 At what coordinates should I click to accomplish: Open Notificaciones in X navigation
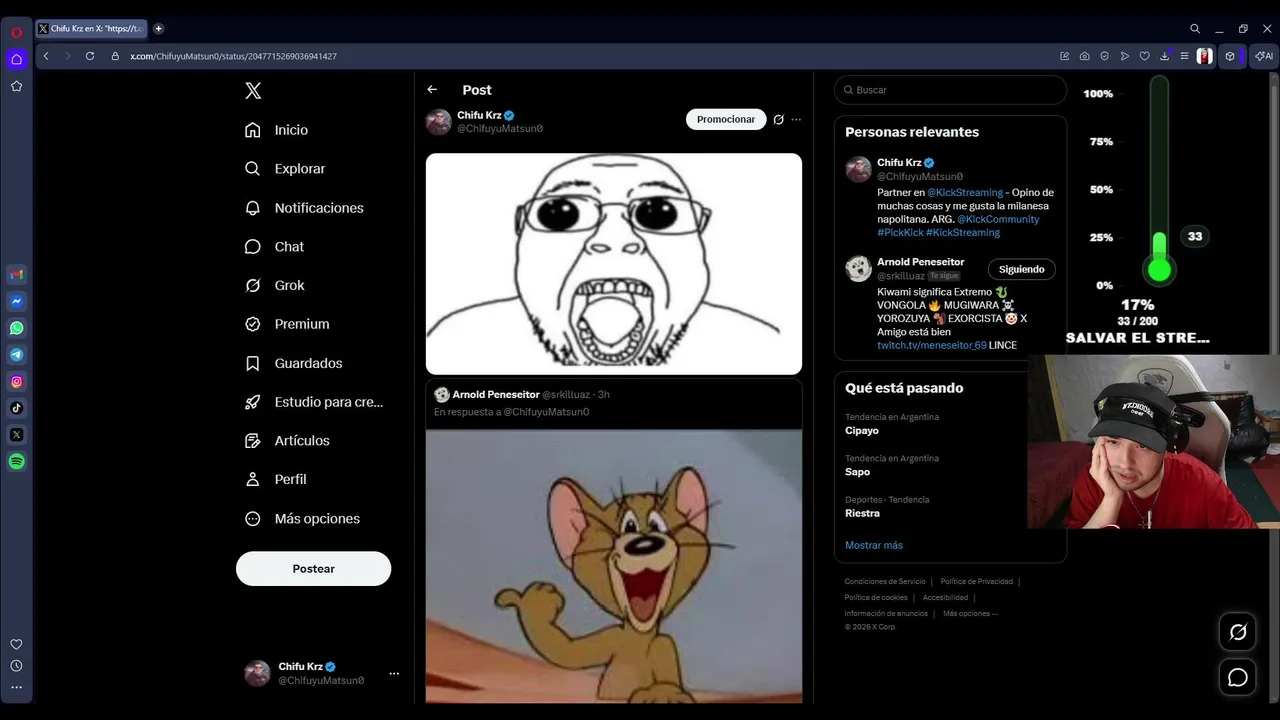pos(305,208)
